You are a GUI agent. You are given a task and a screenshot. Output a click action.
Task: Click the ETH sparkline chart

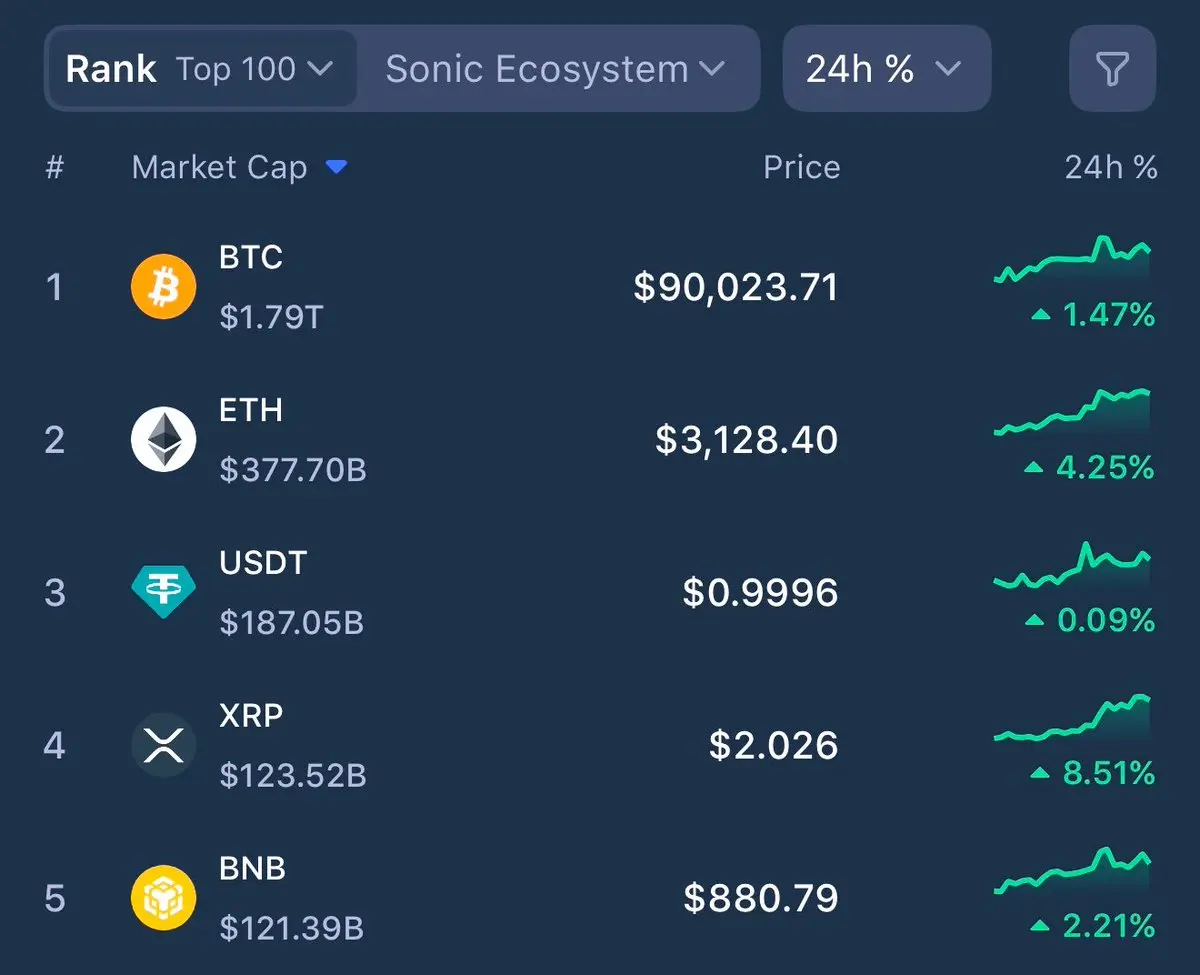pos(1073,414)
